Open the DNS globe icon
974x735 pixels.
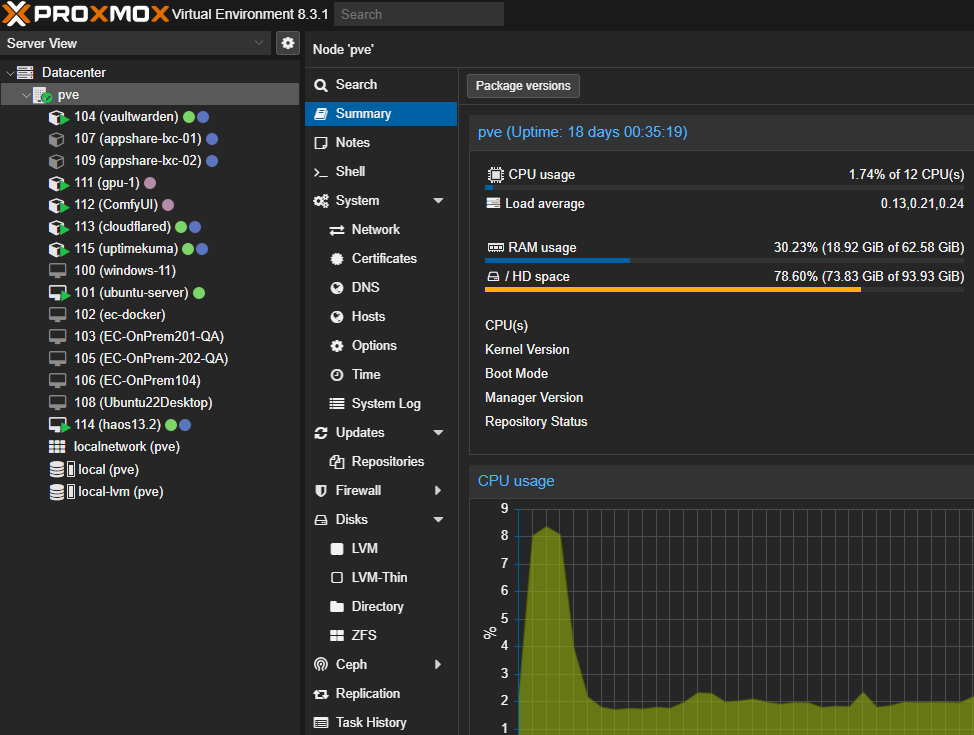tap(339, 287)
